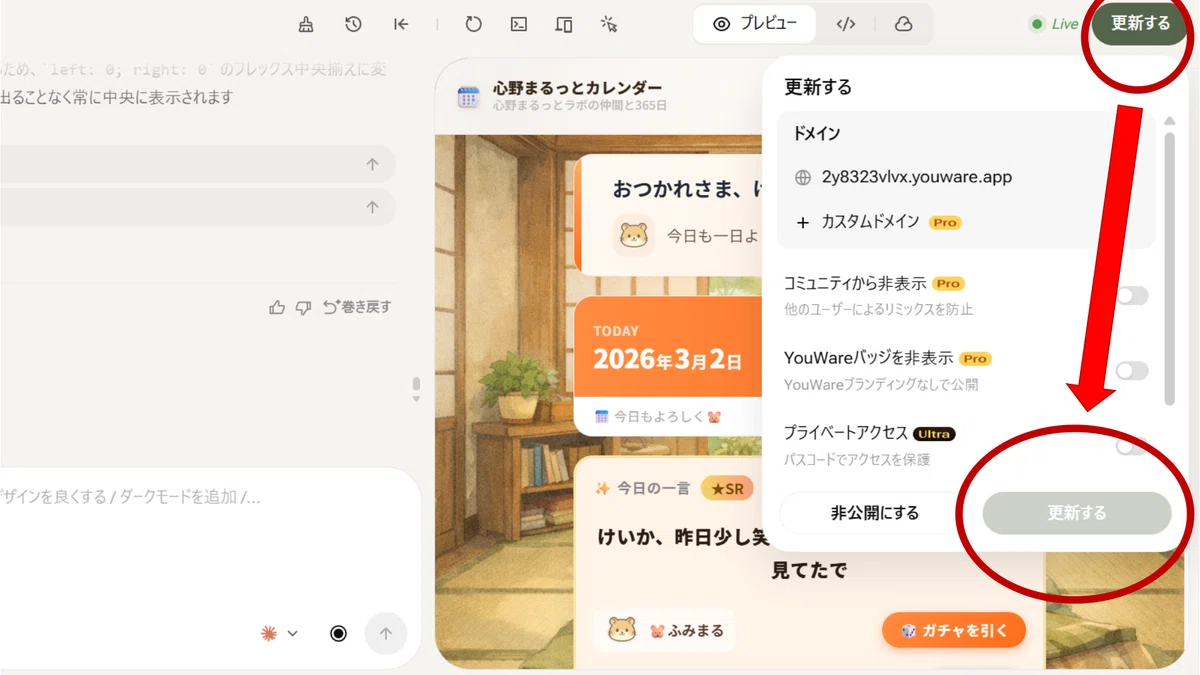The image size is (1200, 675).
Task: Switch to the プレビュー tab
Action: click(x=755, y=24)
